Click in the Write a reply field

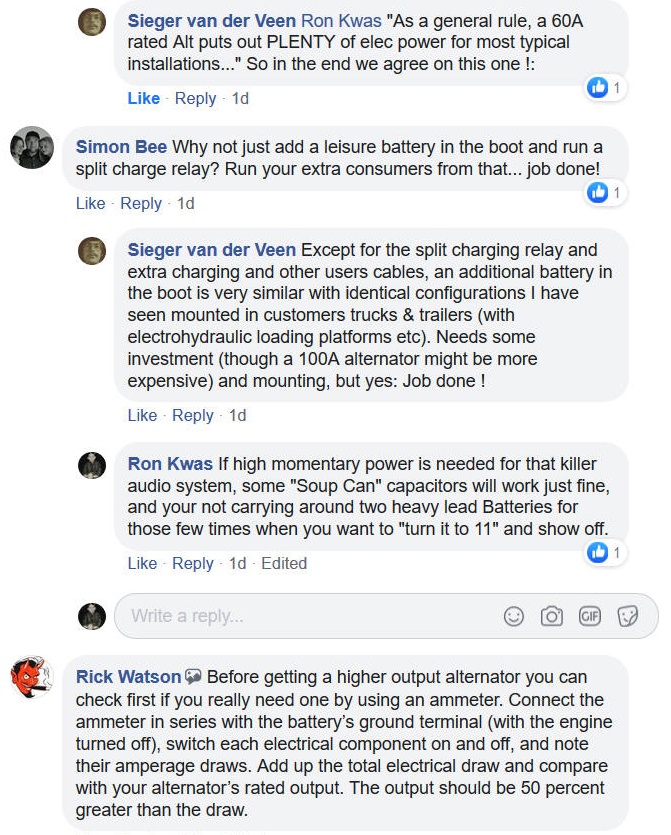[300, 616]
